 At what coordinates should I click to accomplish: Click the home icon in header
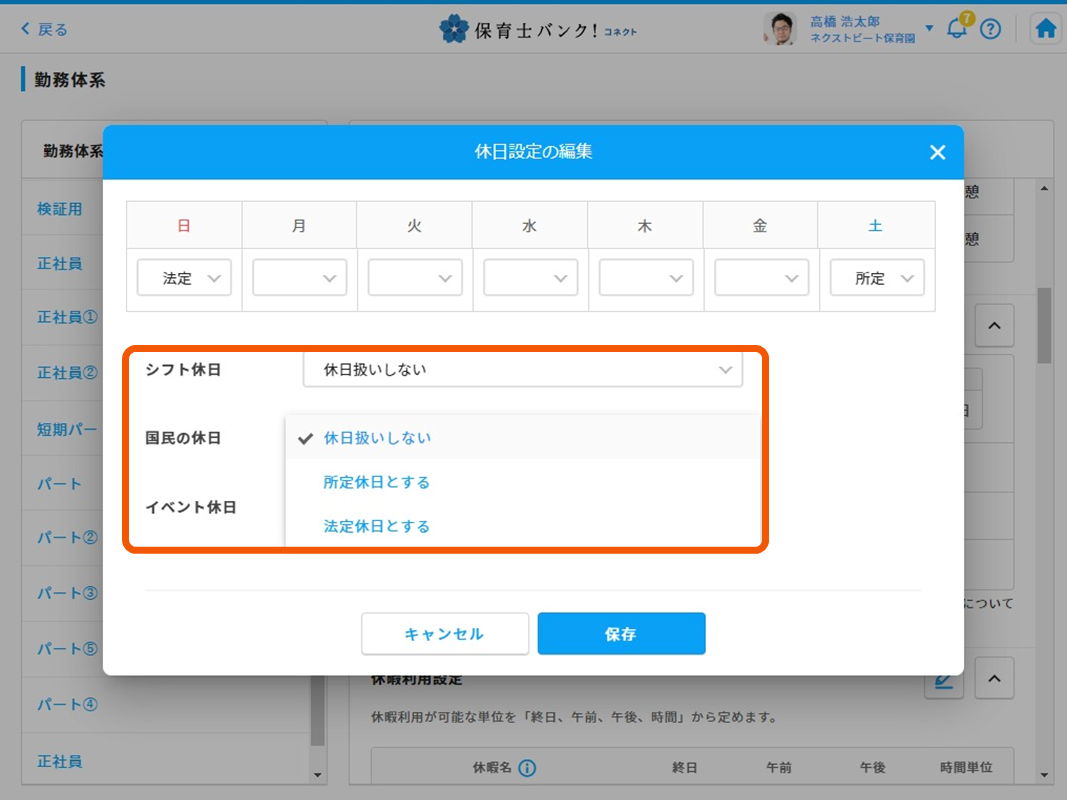coord(1046,29)
